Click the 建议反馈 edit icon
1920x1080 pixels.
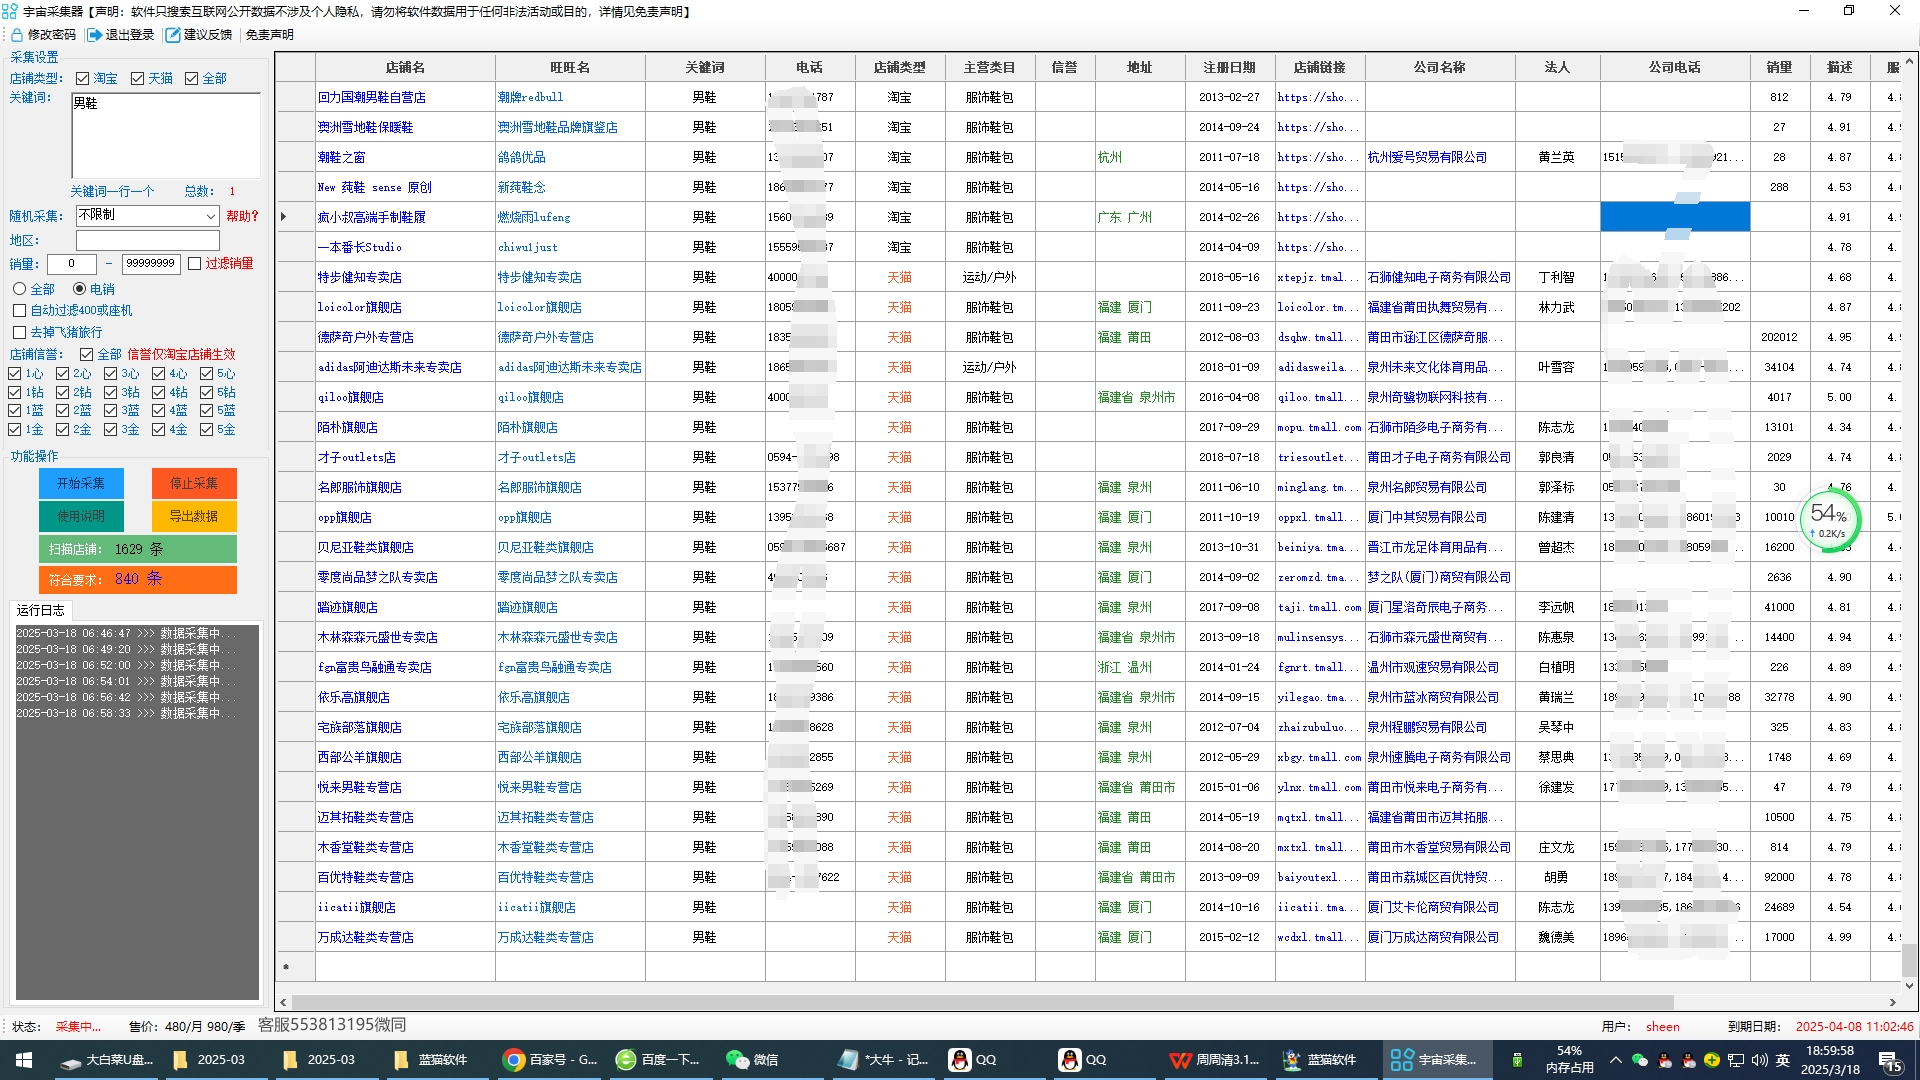click(173, 35)
